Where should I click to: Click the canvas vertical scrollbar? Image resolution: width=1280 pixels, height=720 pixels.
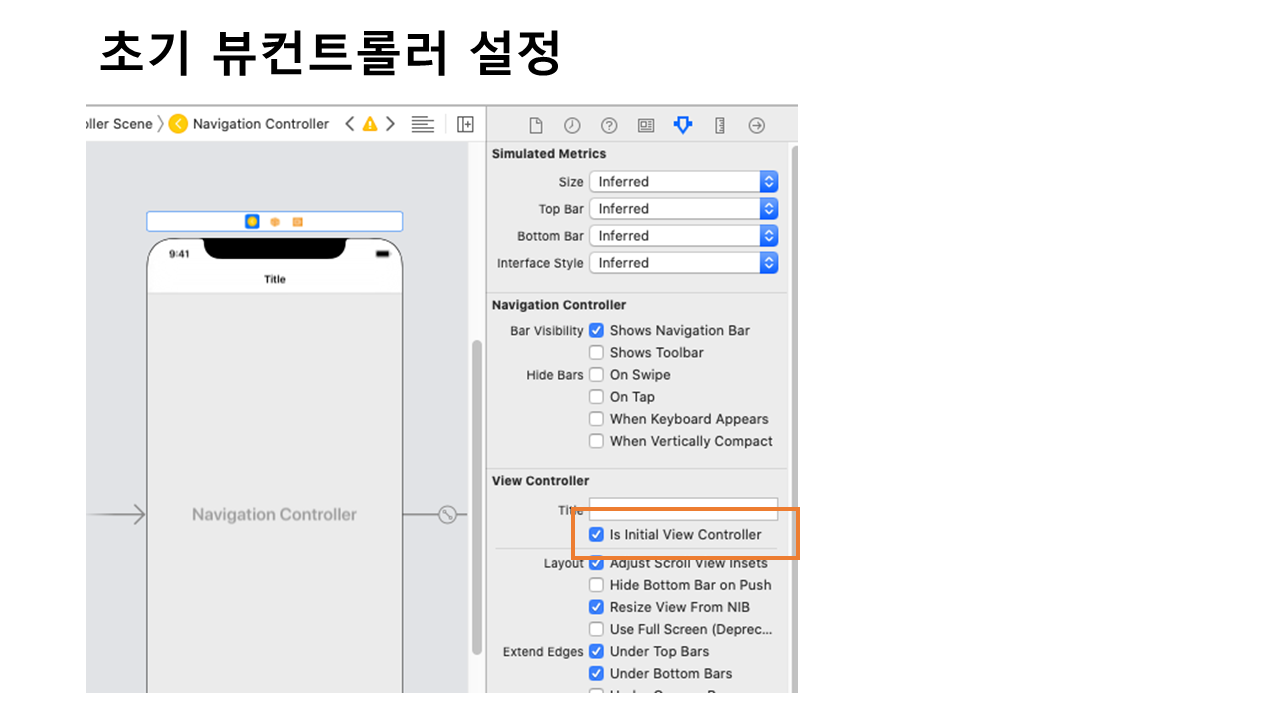click(477, 500)
